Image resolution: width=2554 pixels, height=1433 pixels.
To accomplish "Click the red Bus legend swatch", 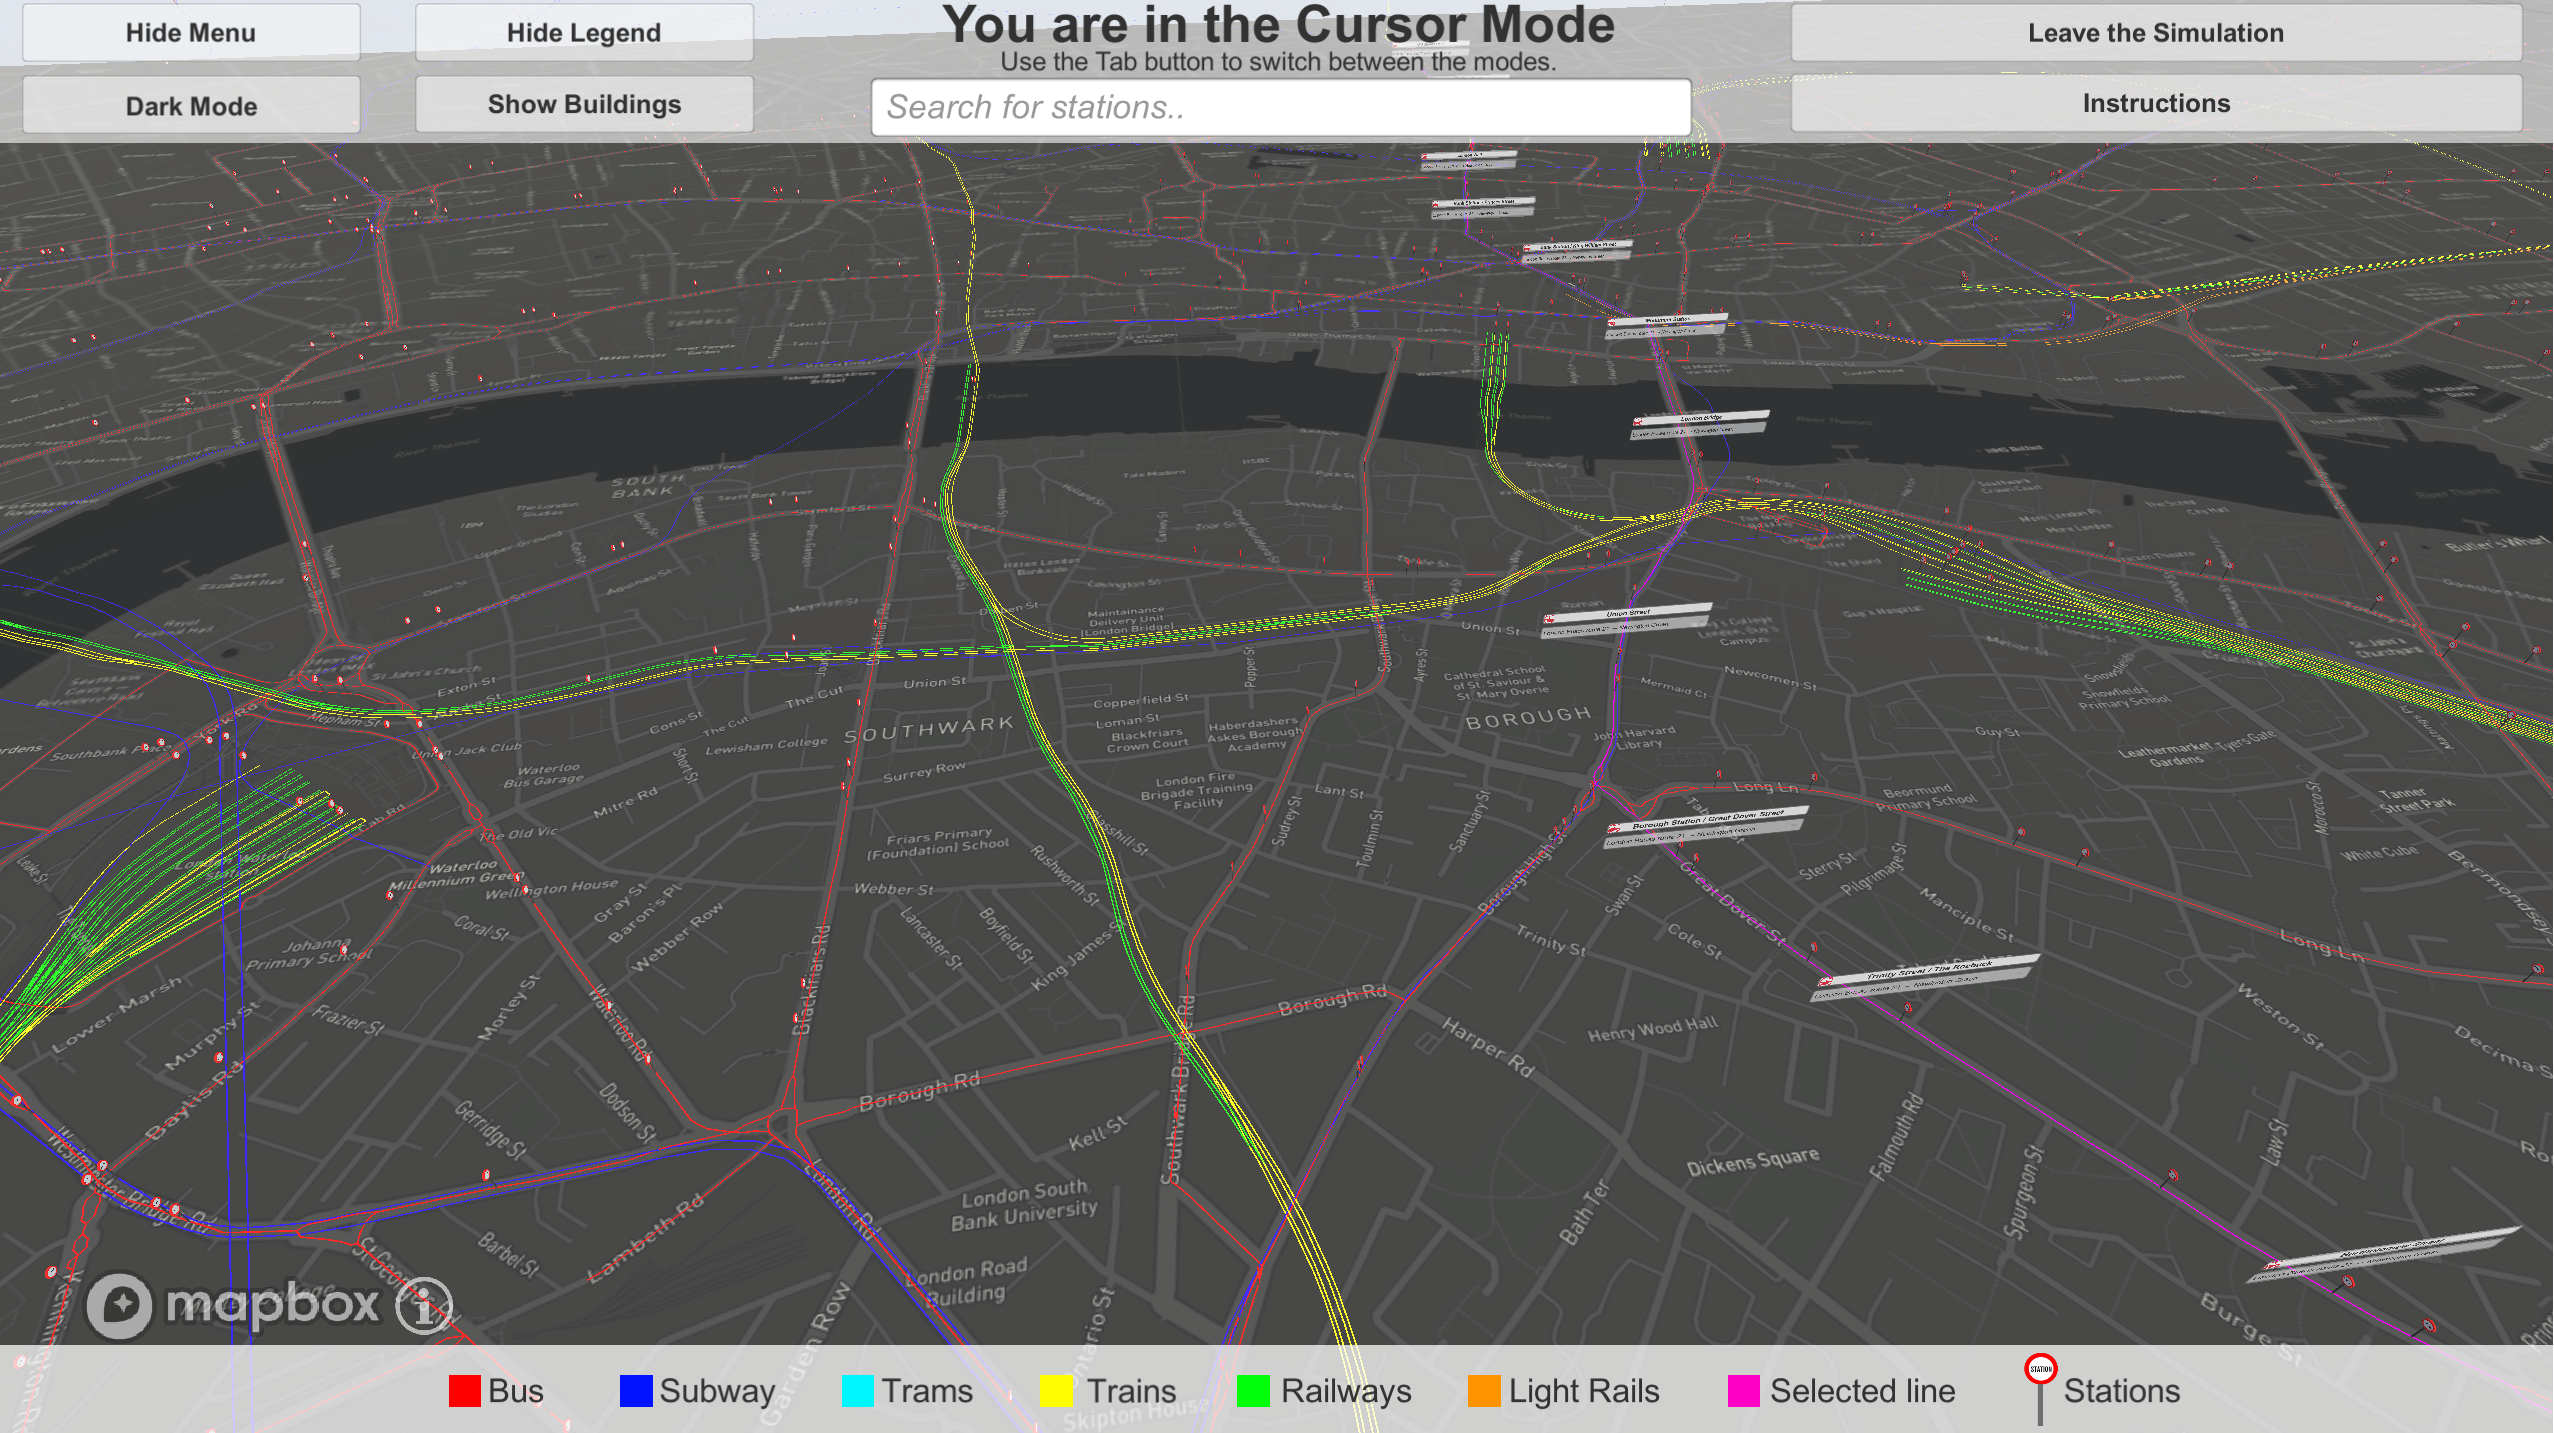I will pyautogui.click(x=464, y=1391).
